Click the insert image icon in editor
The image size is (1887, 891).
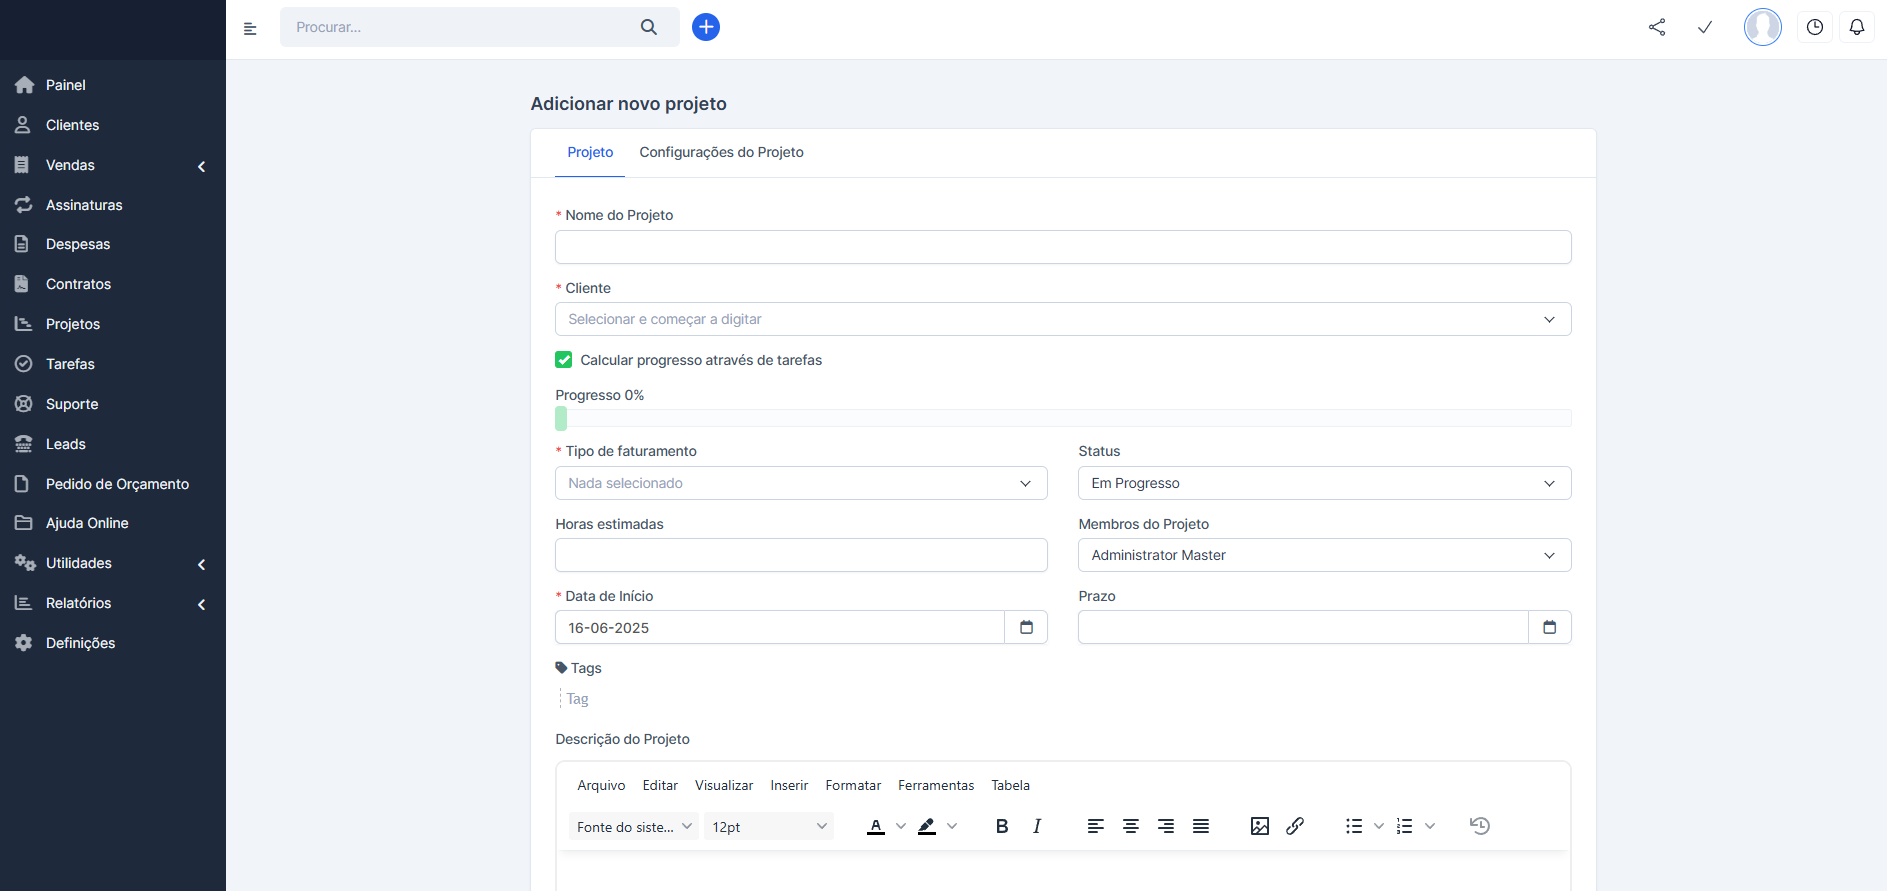pyautogui.click(x=1259, y=826)
